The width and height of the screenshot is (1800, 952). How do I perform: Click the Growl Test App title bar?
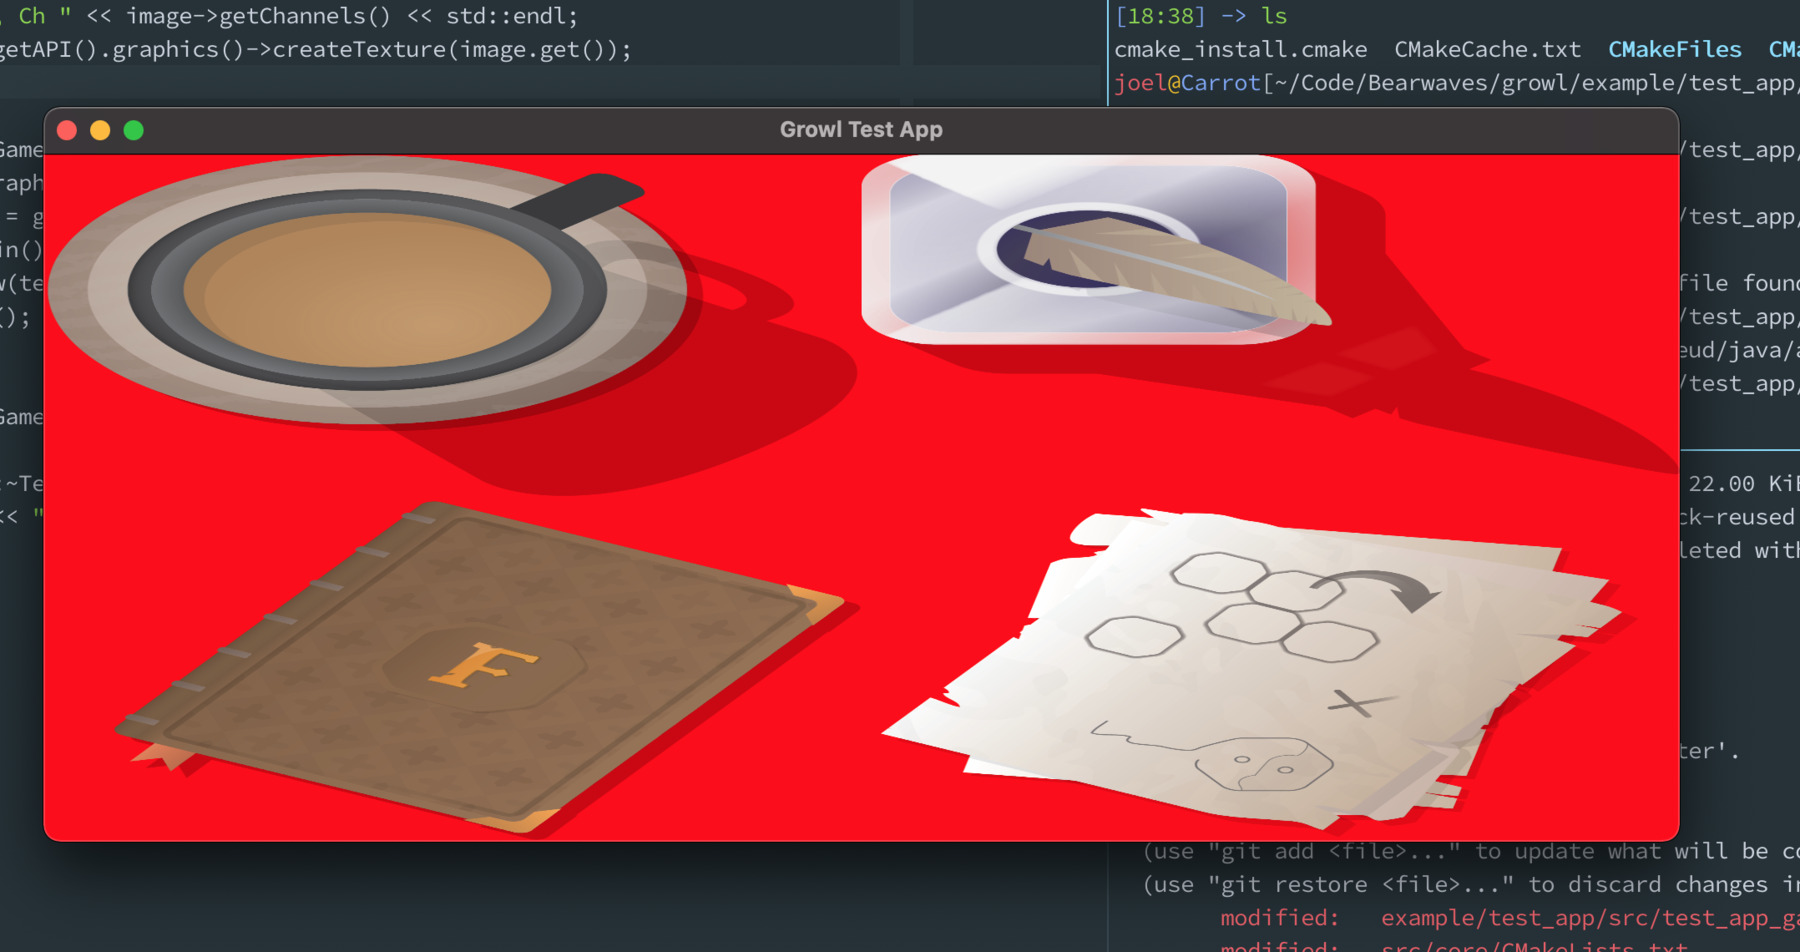pos(860,129)
